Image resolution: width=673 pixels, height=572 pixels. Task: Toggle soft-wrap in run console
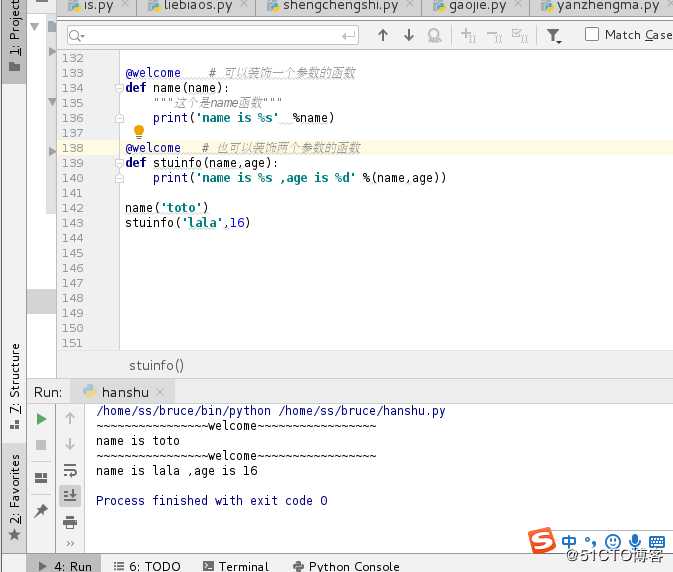70,470
